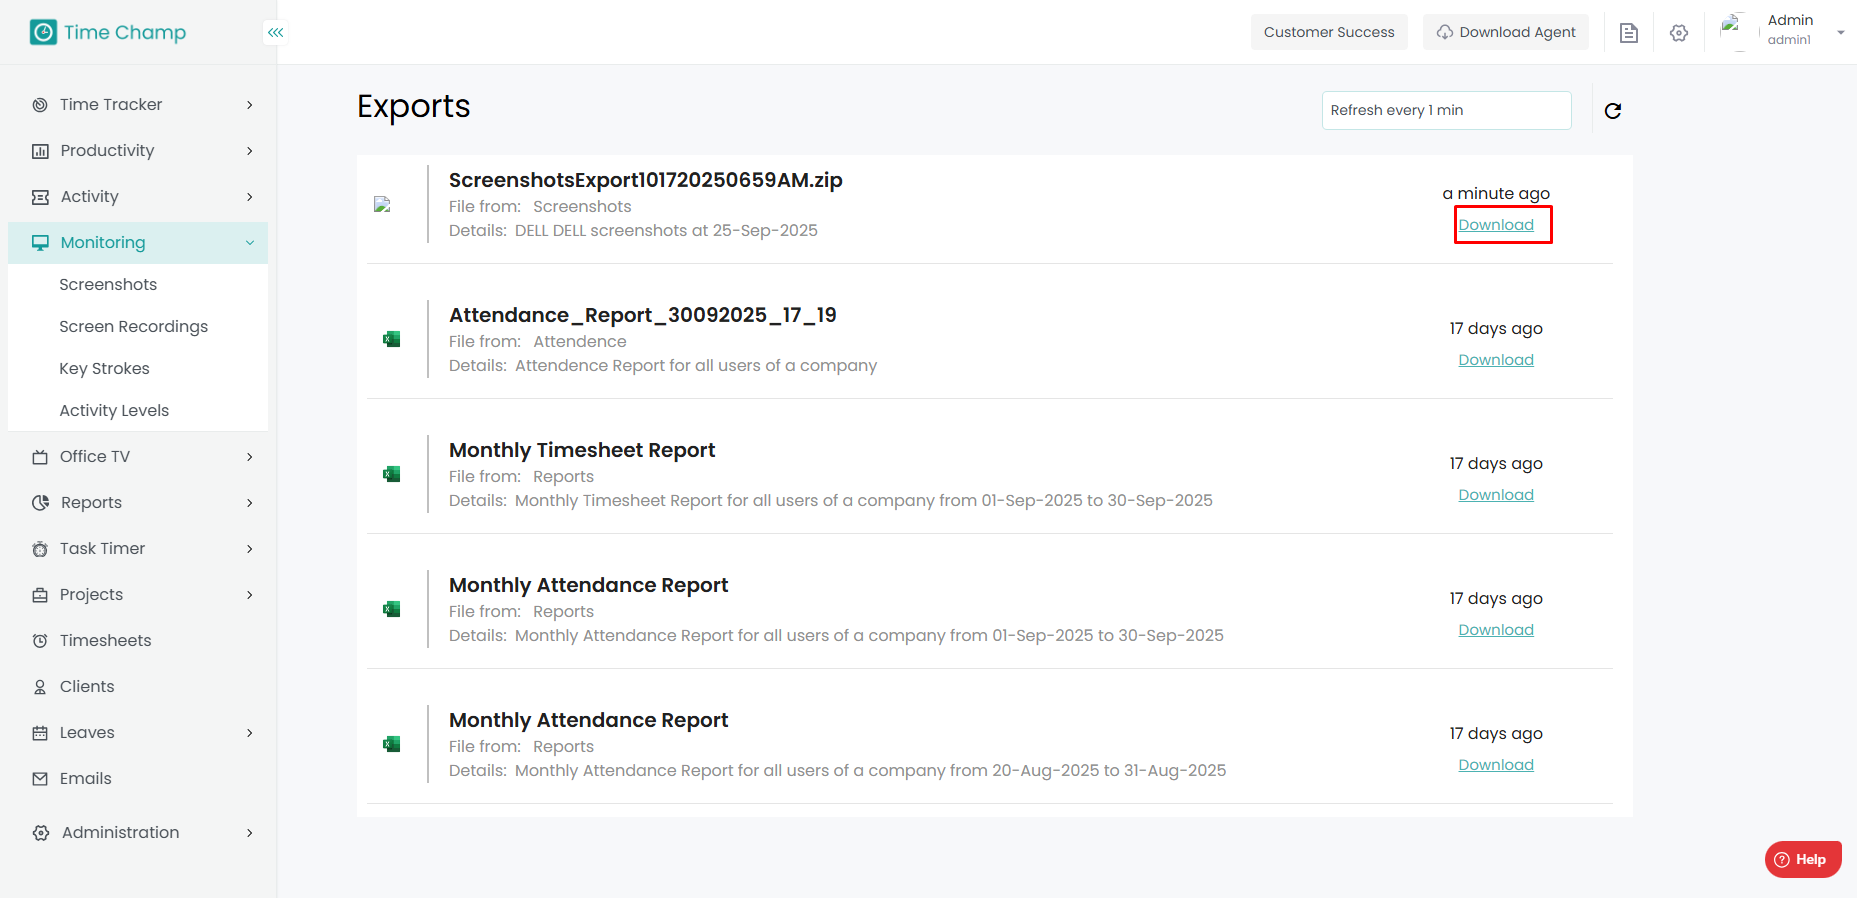Open the Refresh every 1 min dropdown
Image resolution: width=1857 pixels, height=898 pixels.
(x=1446, y=110)
